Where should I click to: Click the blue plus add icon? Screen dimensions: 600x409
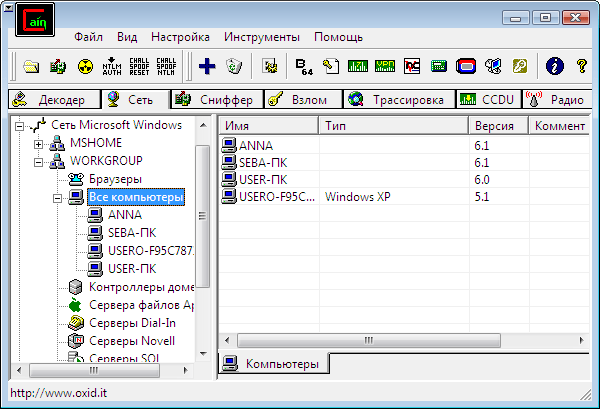207,66
